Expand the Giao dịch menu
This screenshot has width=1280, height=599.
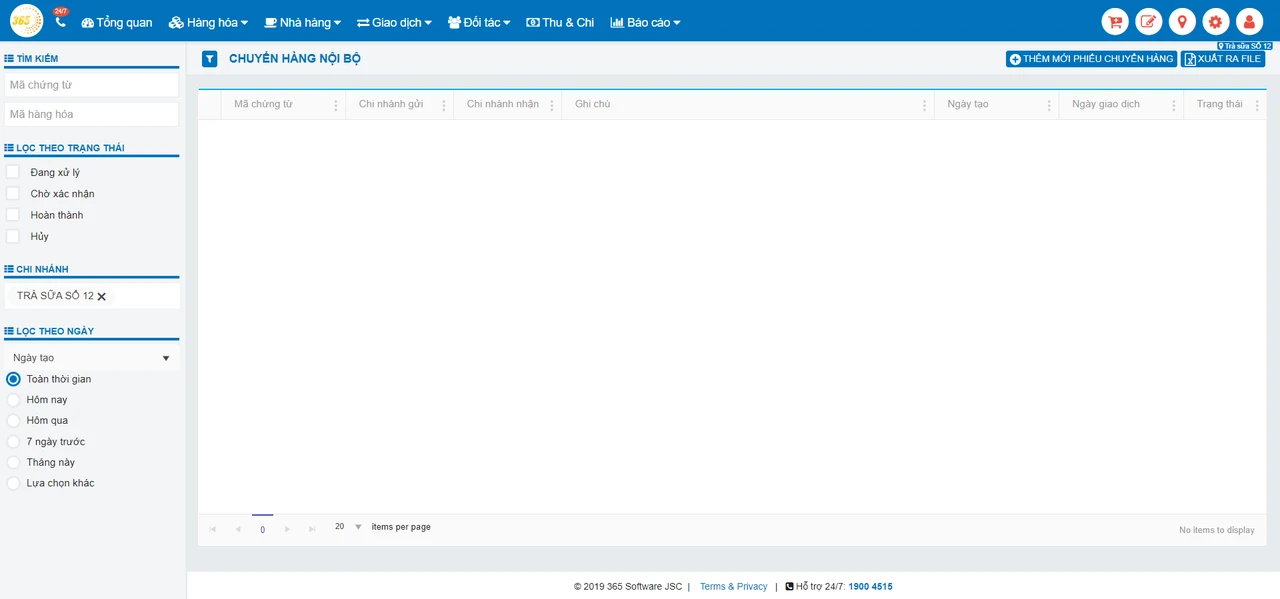(x=394, y=22)
